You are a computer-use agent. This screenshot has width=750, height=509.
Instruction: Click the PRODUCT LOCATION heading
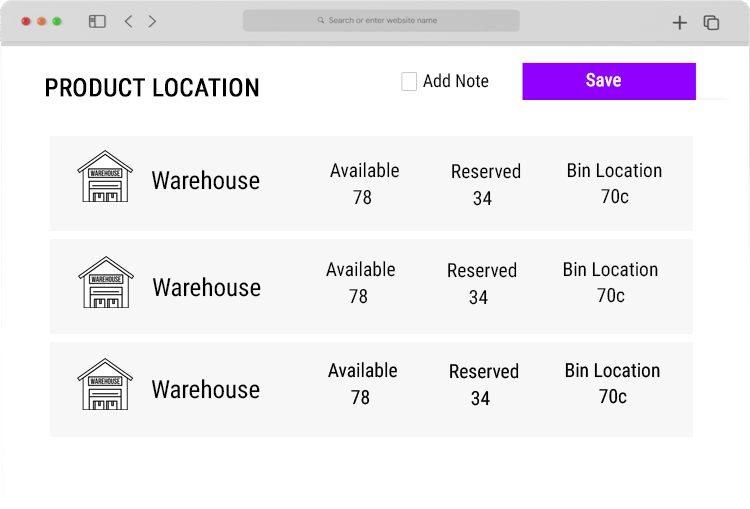[152, 88]
